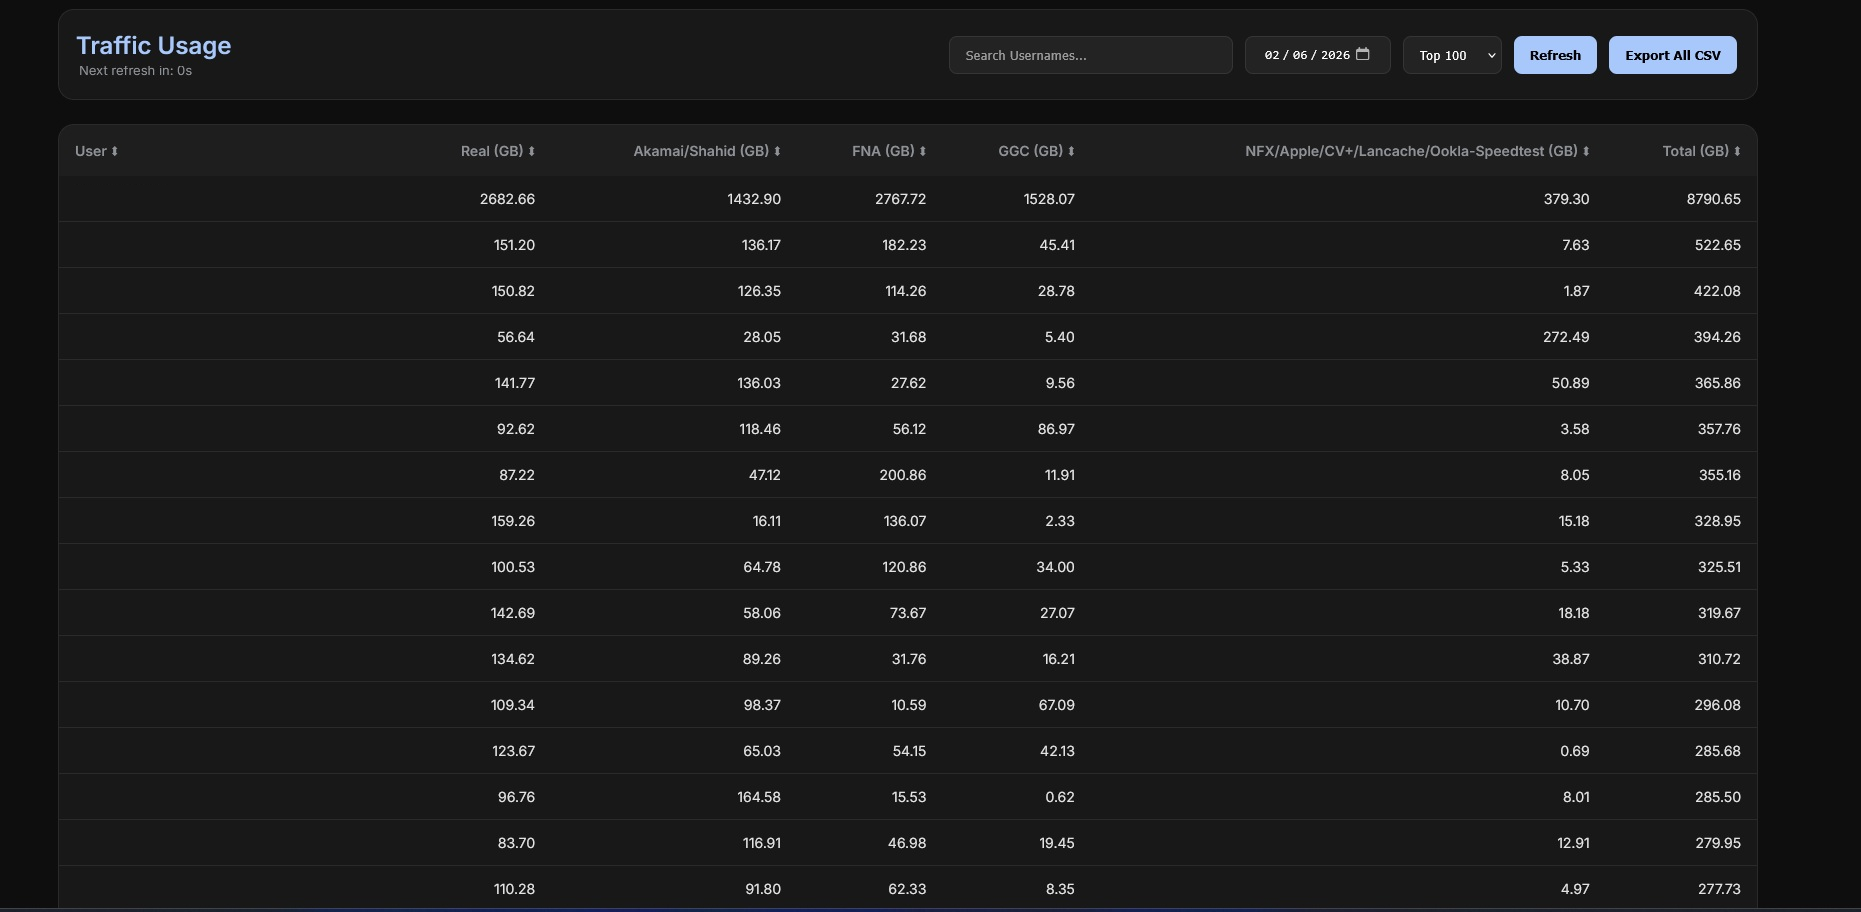This screenshot has height=912, width=1861.
Task: Click the sort icon beside the User header
Action: pos(114,151)
